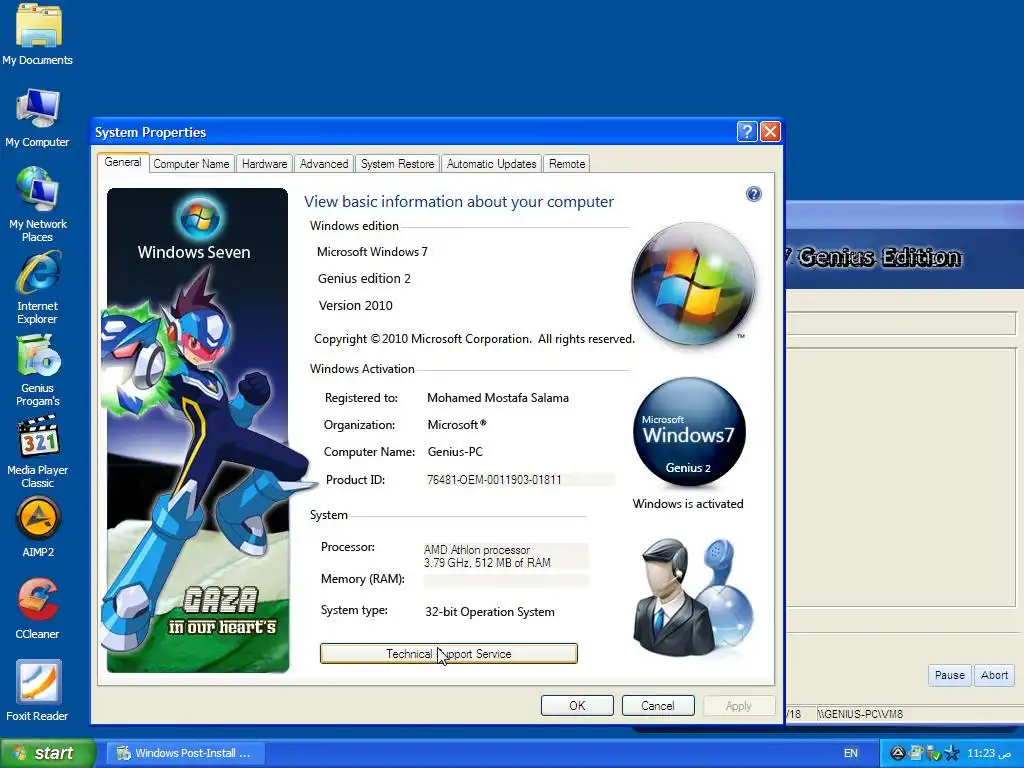Click the blue help icon in General tab
Screen dimensions: 1024x768
[x=754, y=194]
